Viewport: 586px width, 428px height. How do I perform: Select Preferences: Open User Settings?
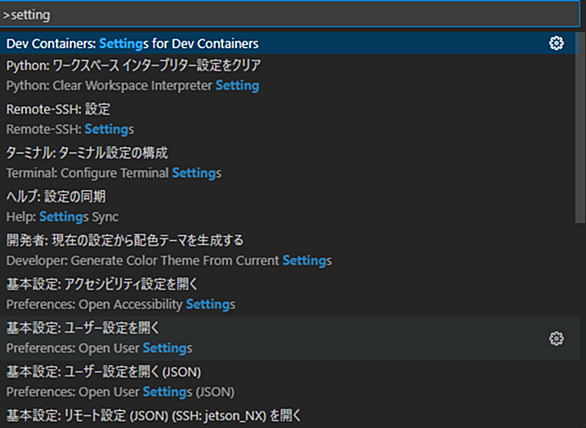click(290, 338)
